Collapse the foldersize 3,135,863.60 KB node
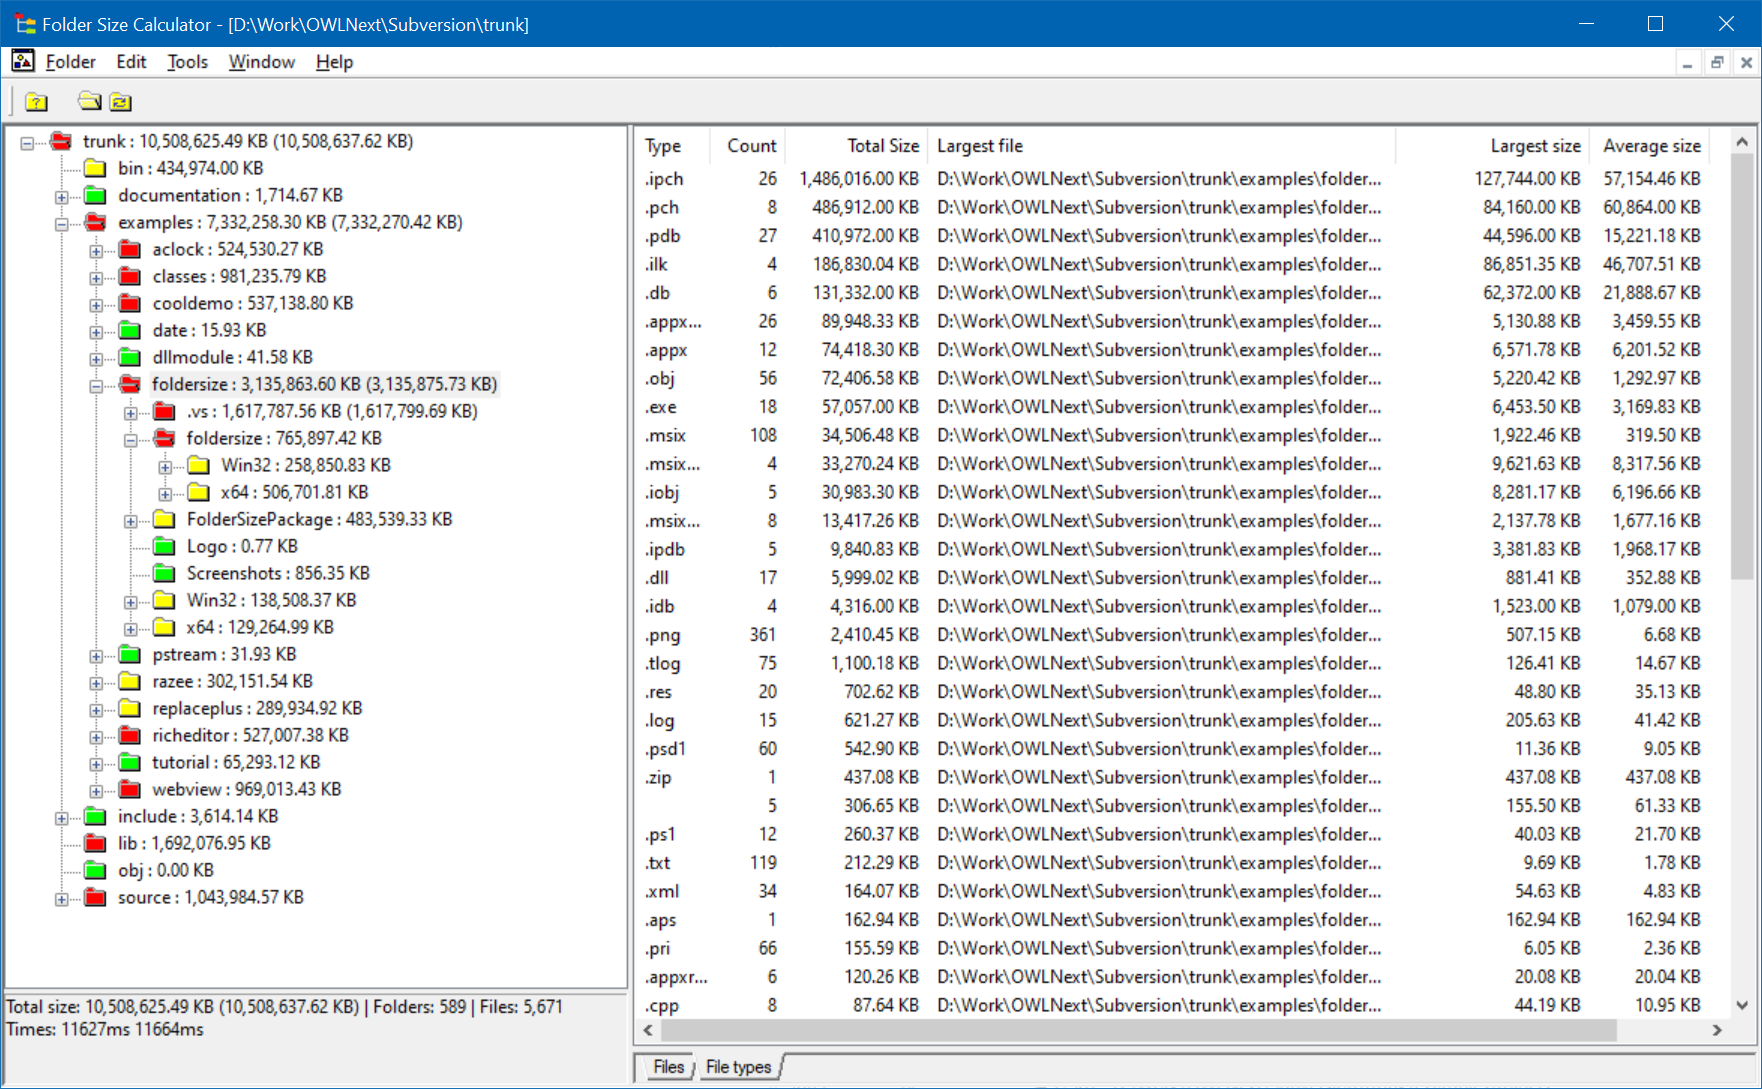 coord(96,386)
